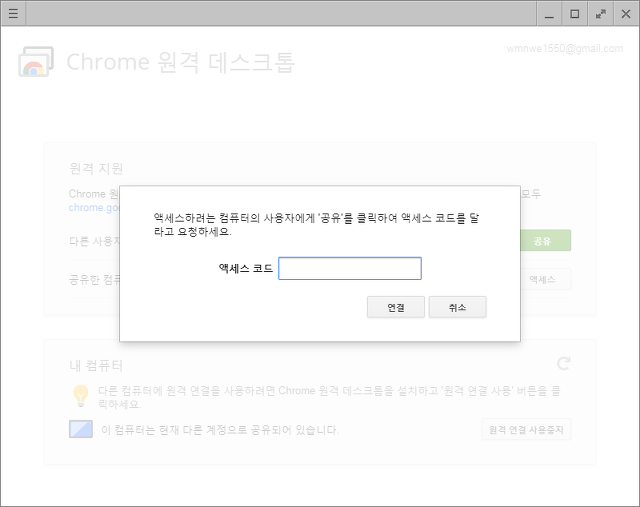Close the Chrome Remote Desktop window
Screen dimensions: 640x507
[x=626, y=14]
